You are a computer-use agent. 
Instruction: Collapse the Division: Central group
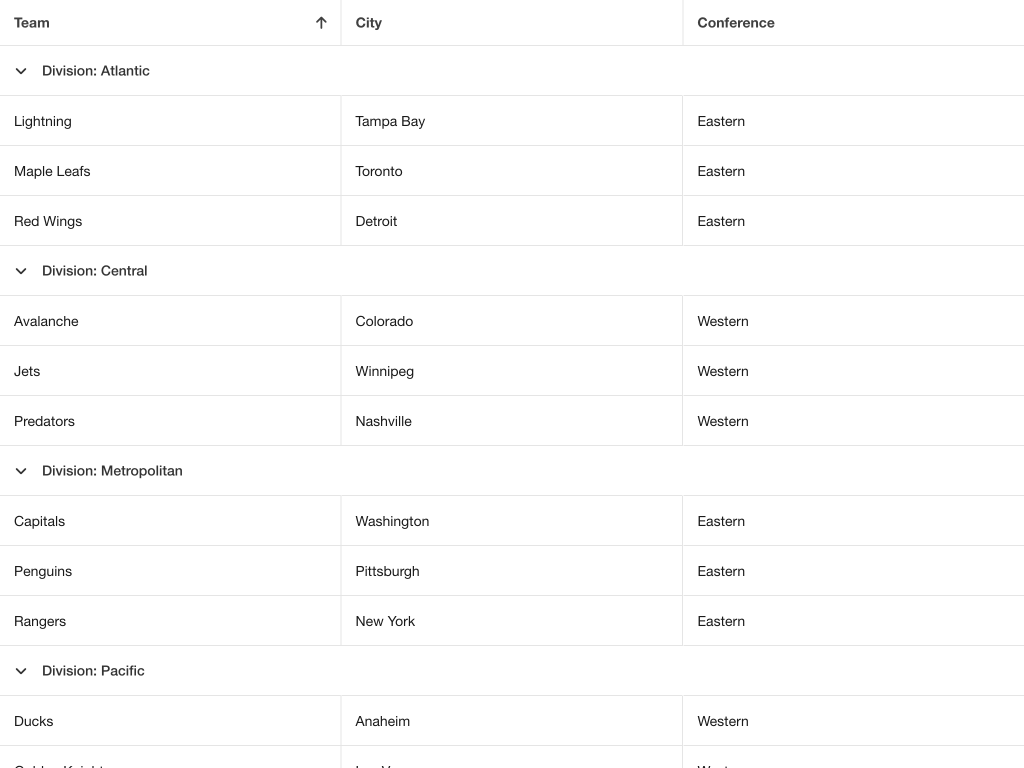click(x=21, y=271)
